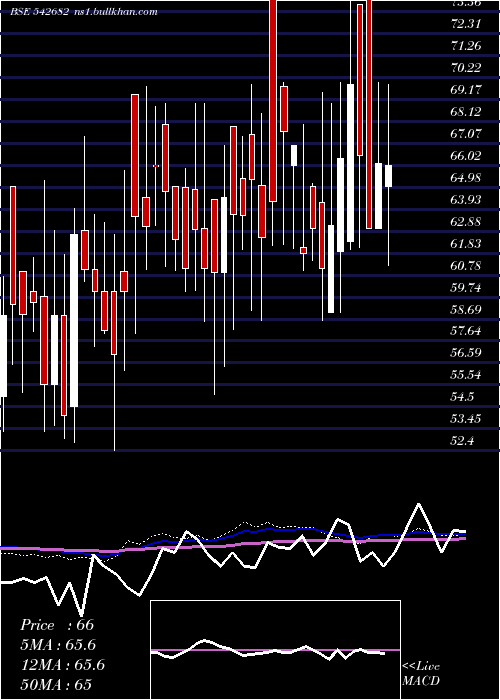
Task: Click the 54.5 price axis label
Action: 463,397
